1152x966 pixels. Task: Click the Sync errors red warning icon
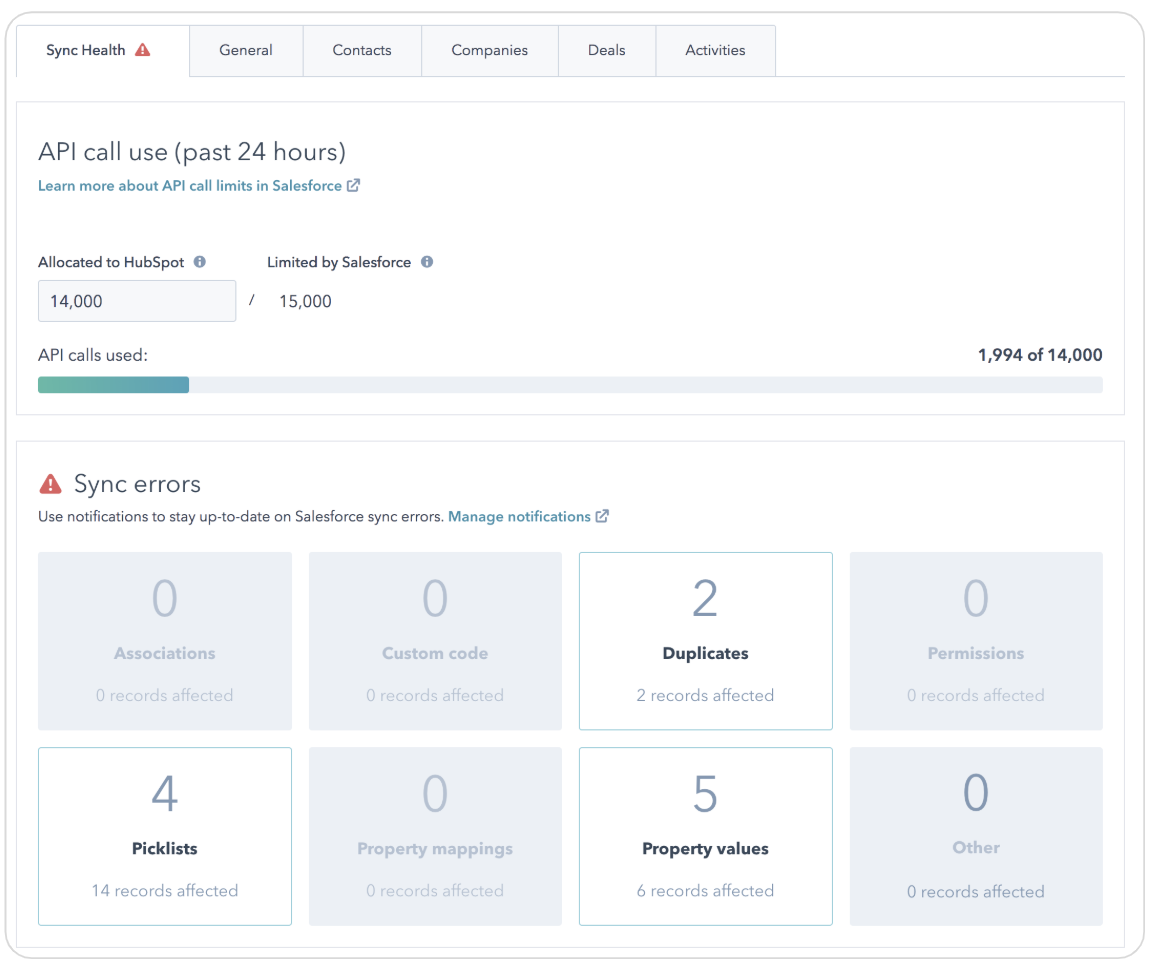coord(50,484)
